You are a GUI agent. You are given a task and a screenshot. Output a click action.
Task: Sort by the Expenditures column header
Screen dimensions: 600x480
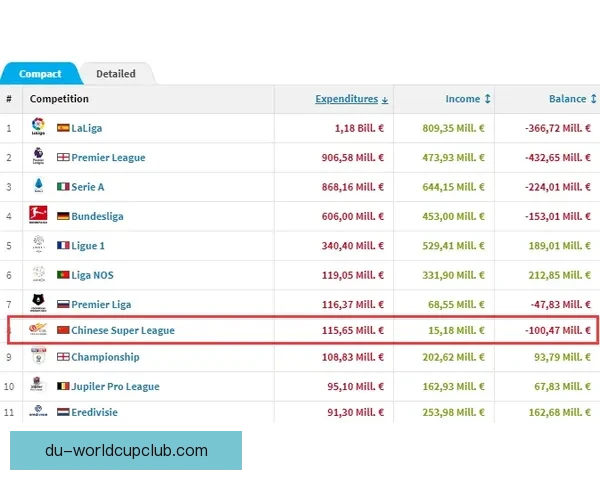pyautogui.click(x=347, y=99)
